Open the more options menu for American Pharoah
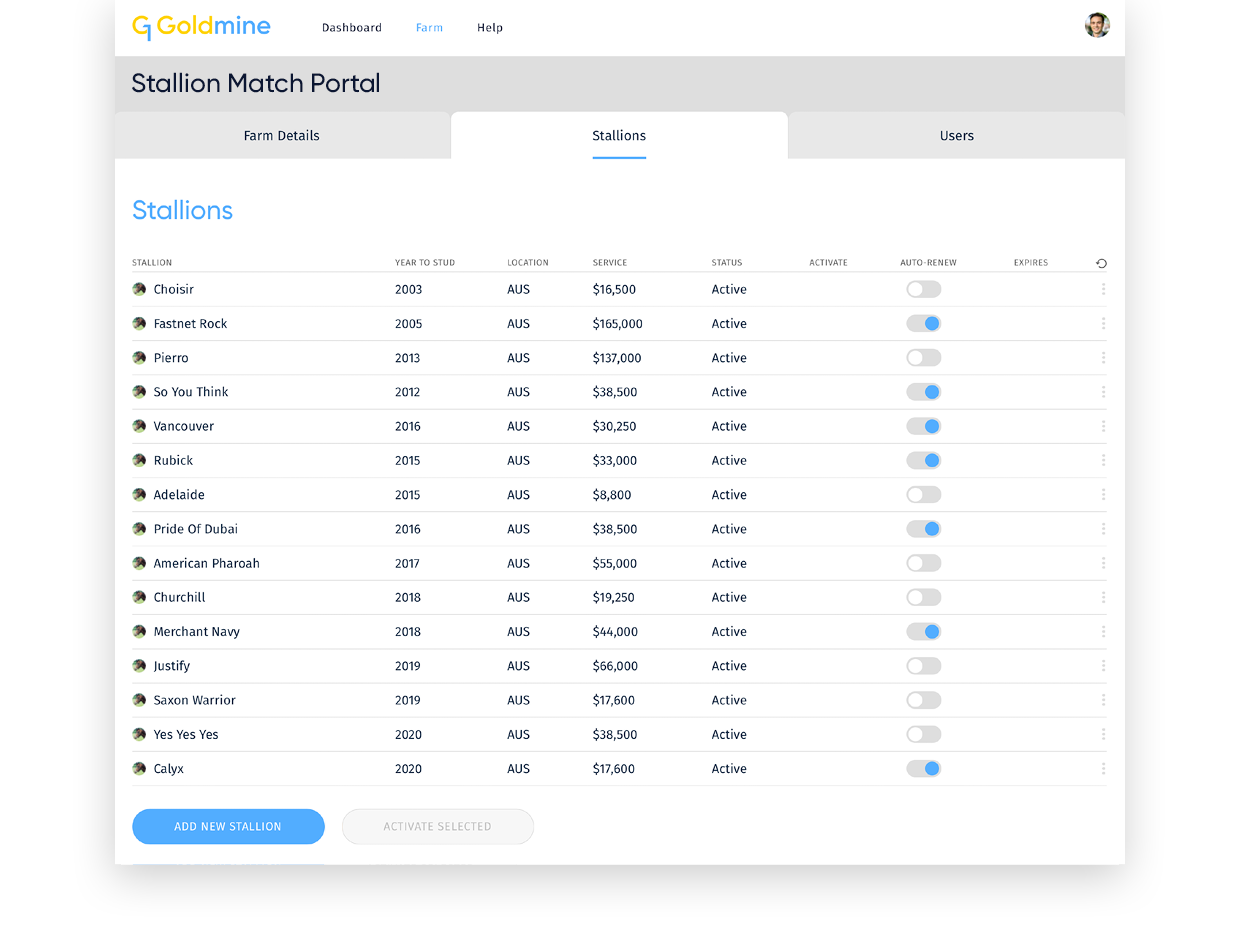Screen dimensions: 1240x948 (x=1103, y=563)
